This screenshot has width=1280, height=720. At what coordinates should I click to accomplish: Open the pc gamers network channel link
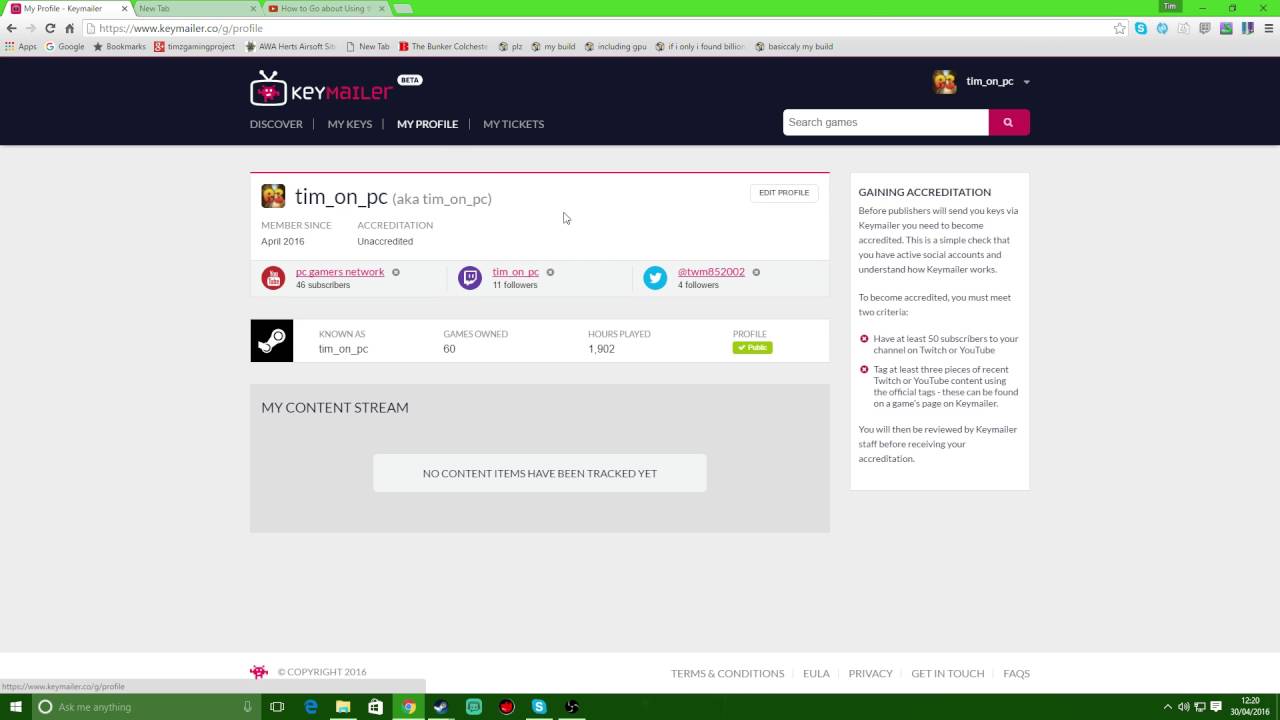point(340,272)
